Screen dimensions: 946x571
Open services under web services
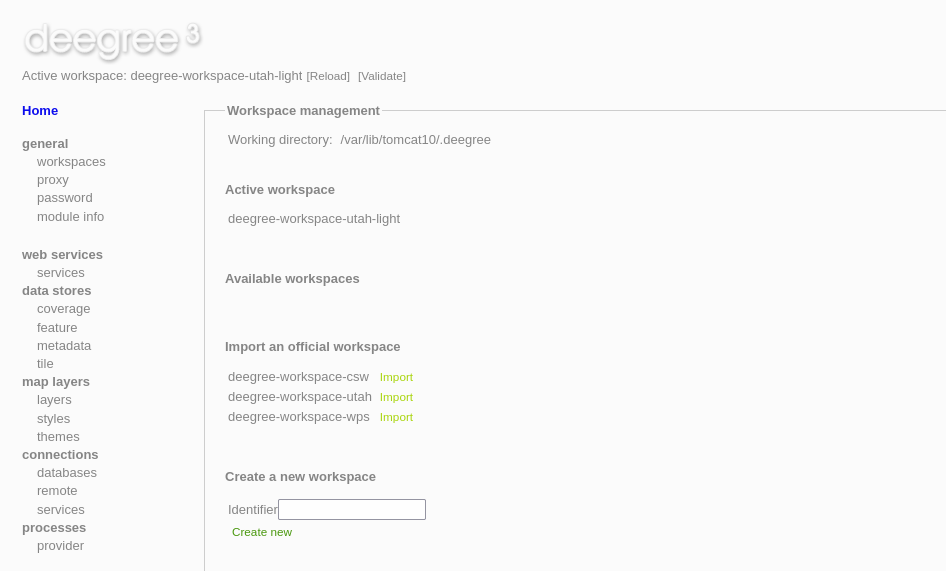[60, 273]
